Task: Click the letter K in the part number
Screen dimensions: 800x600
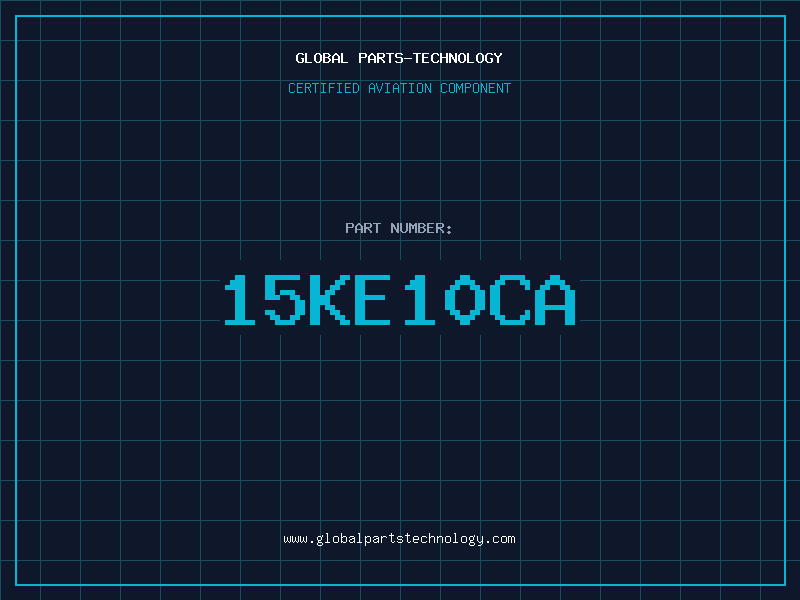Action: [330, 300]
